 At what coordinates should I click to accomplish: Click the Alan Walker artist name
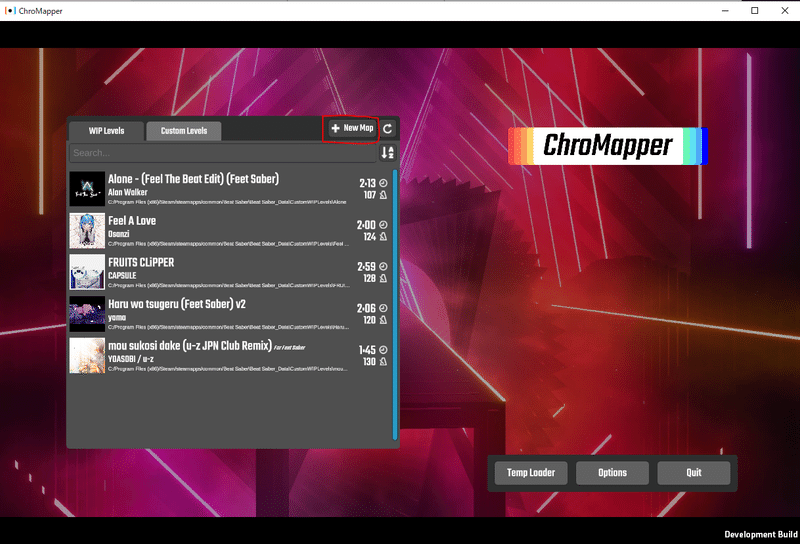coord(128,192)
